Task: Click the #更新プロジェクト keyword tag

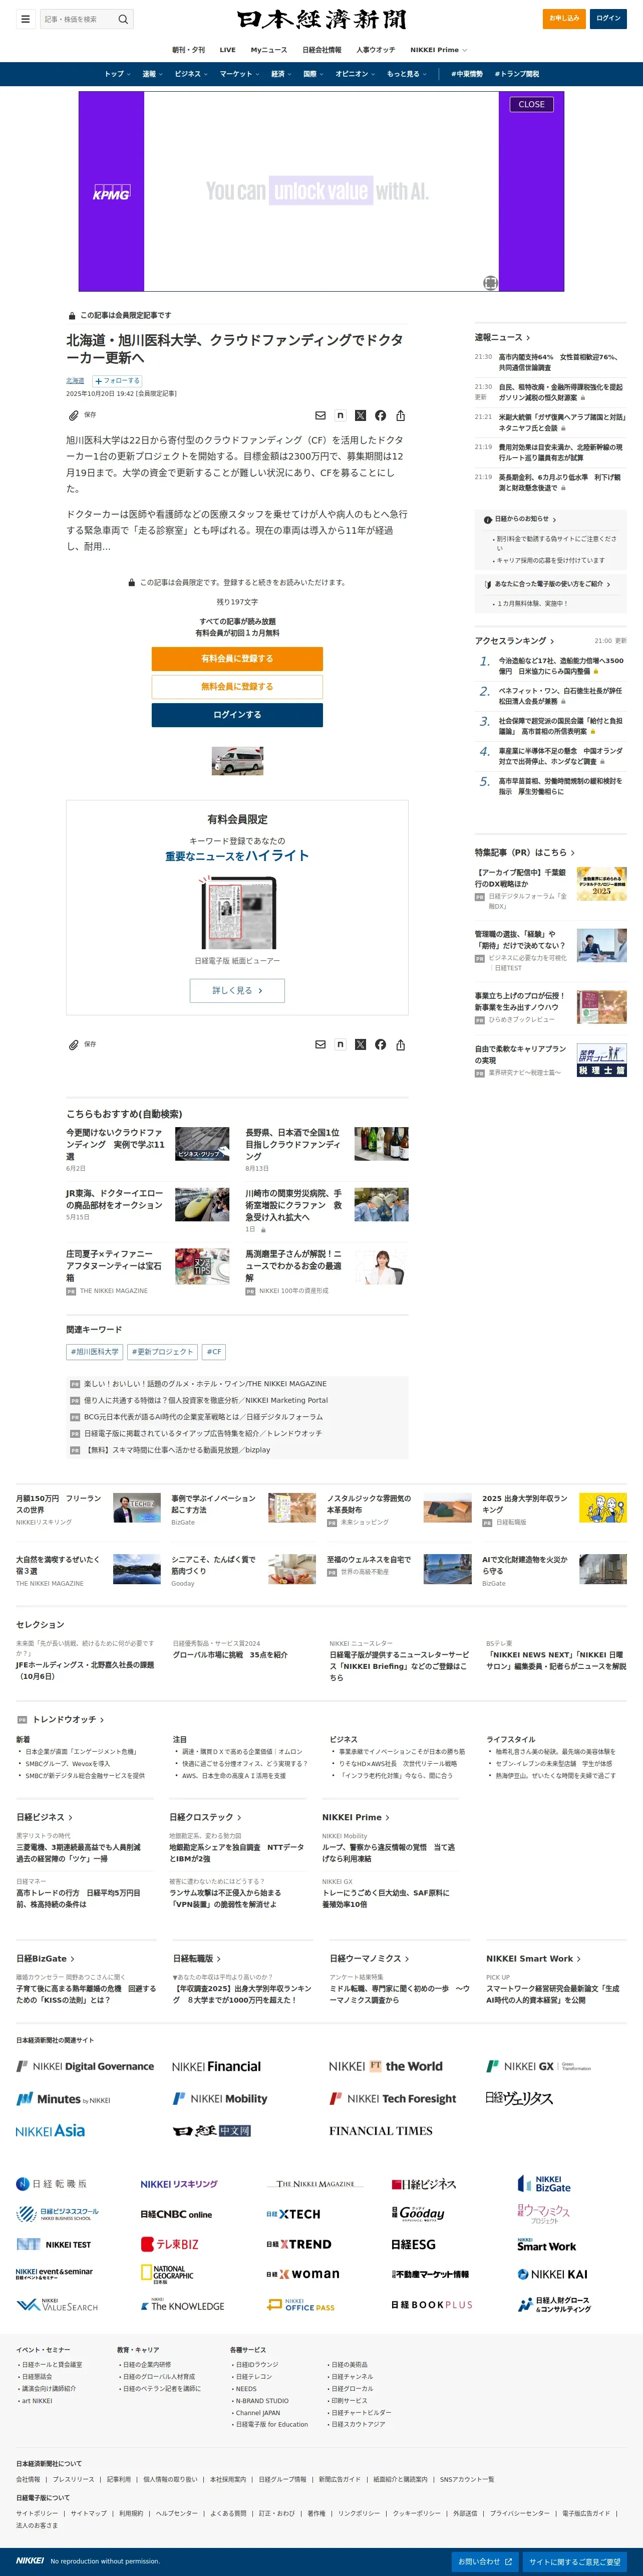Action: [162, 1352]
